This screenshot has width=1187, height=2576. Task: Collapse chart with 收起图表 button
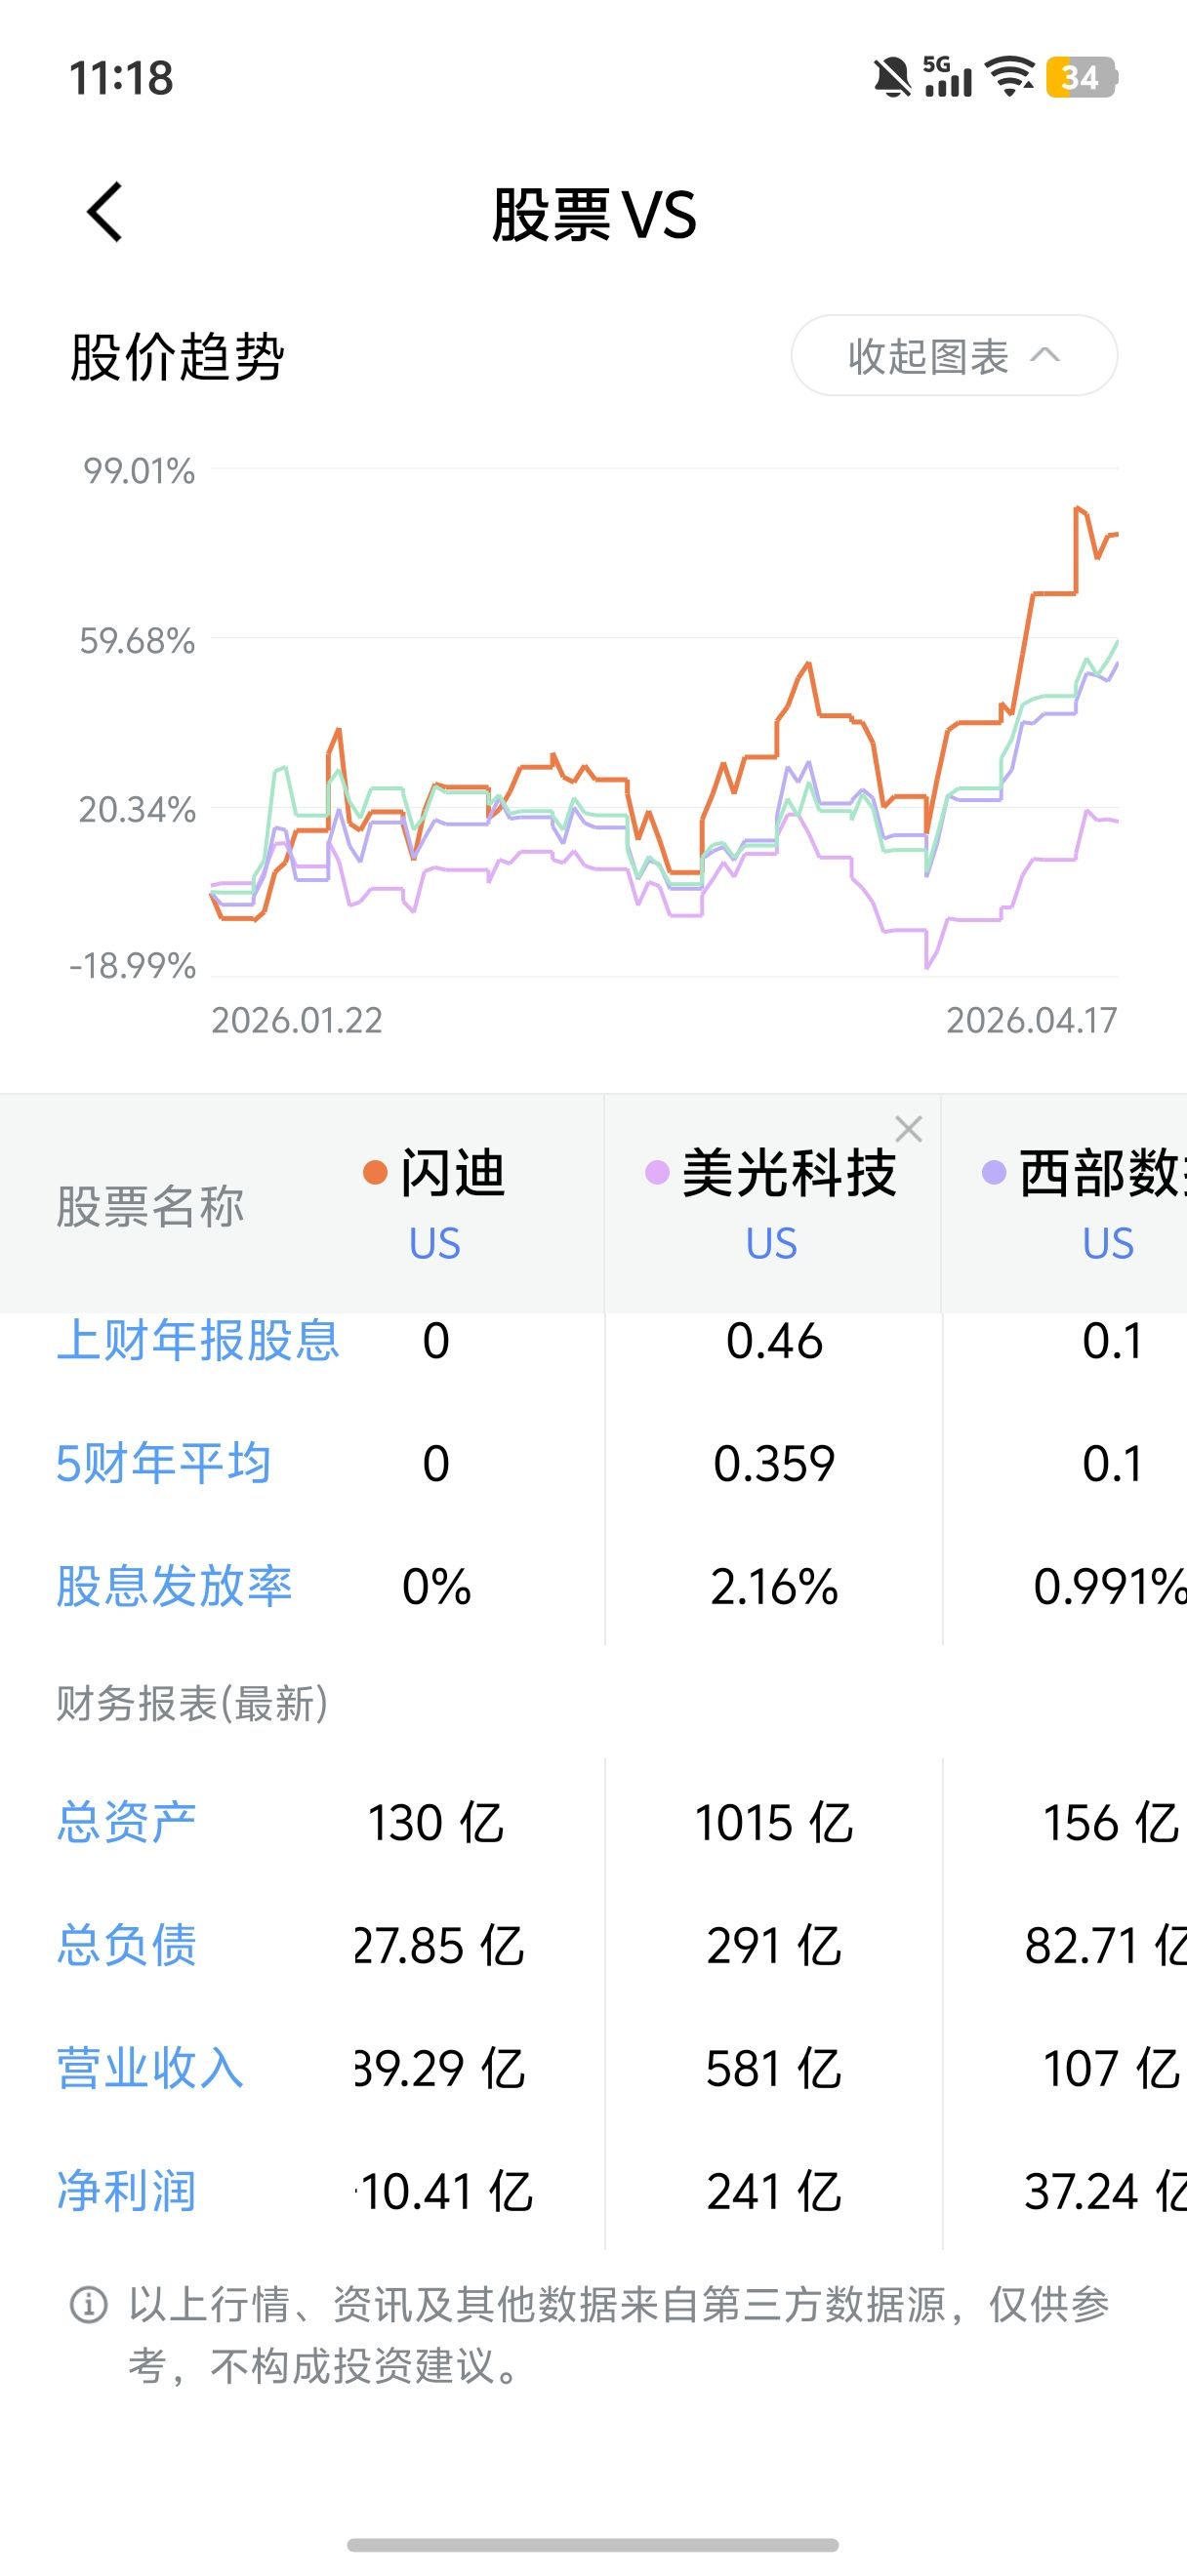954,356
